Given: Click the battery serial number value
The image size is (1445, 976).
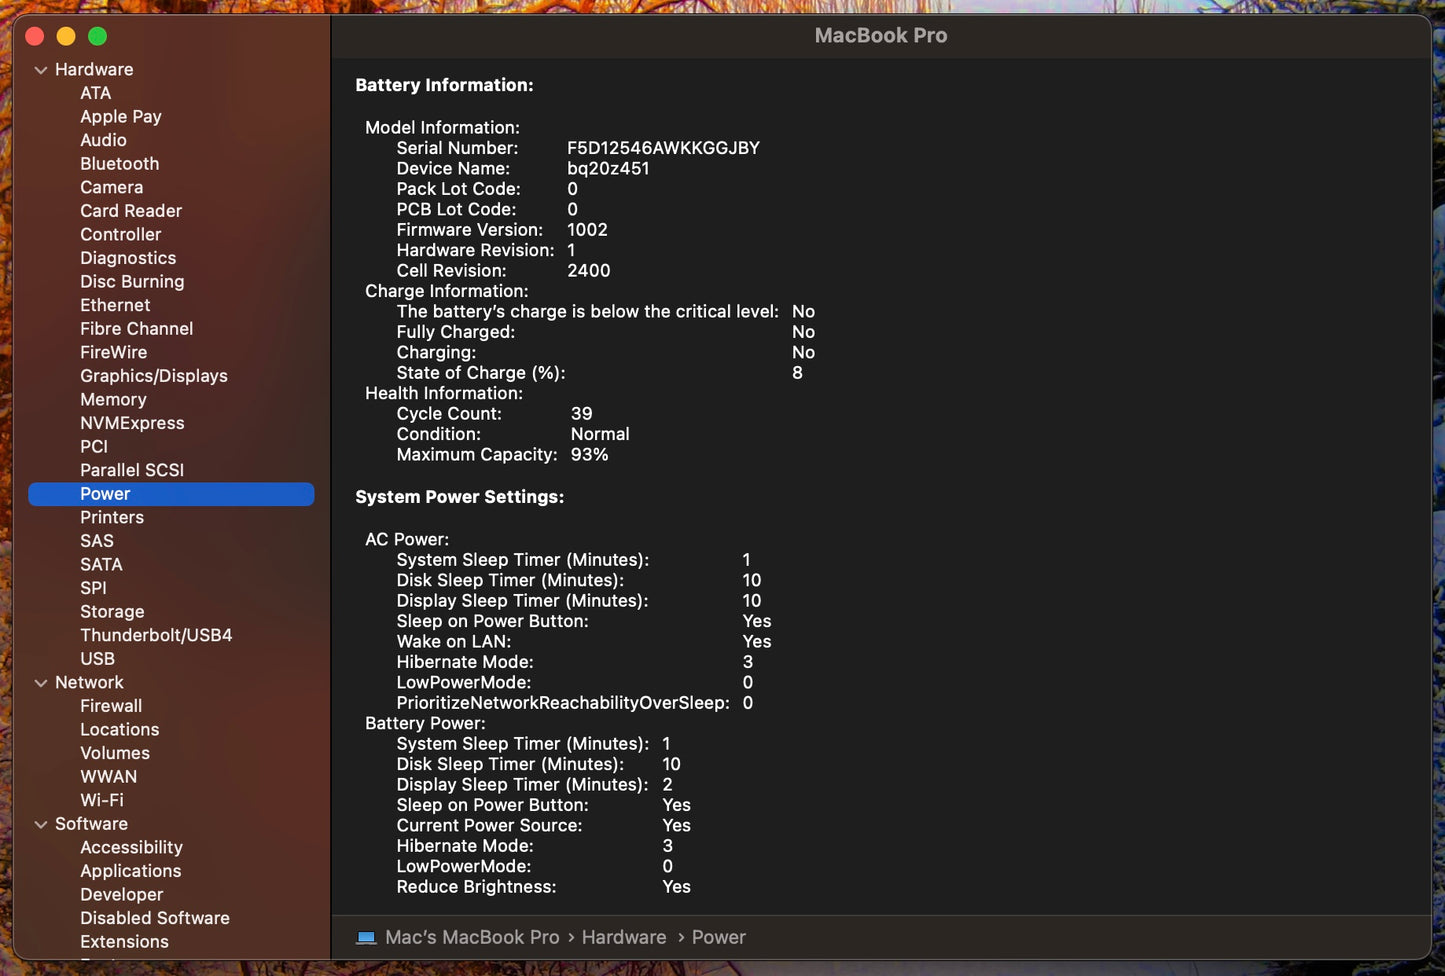Looking at the screenshot, I should point(663,148).
